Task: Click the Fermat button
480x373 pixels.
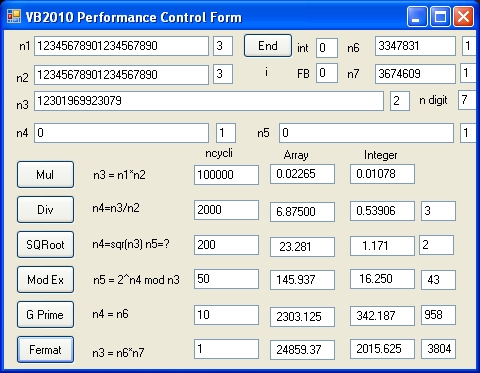Action: point(45,349)
